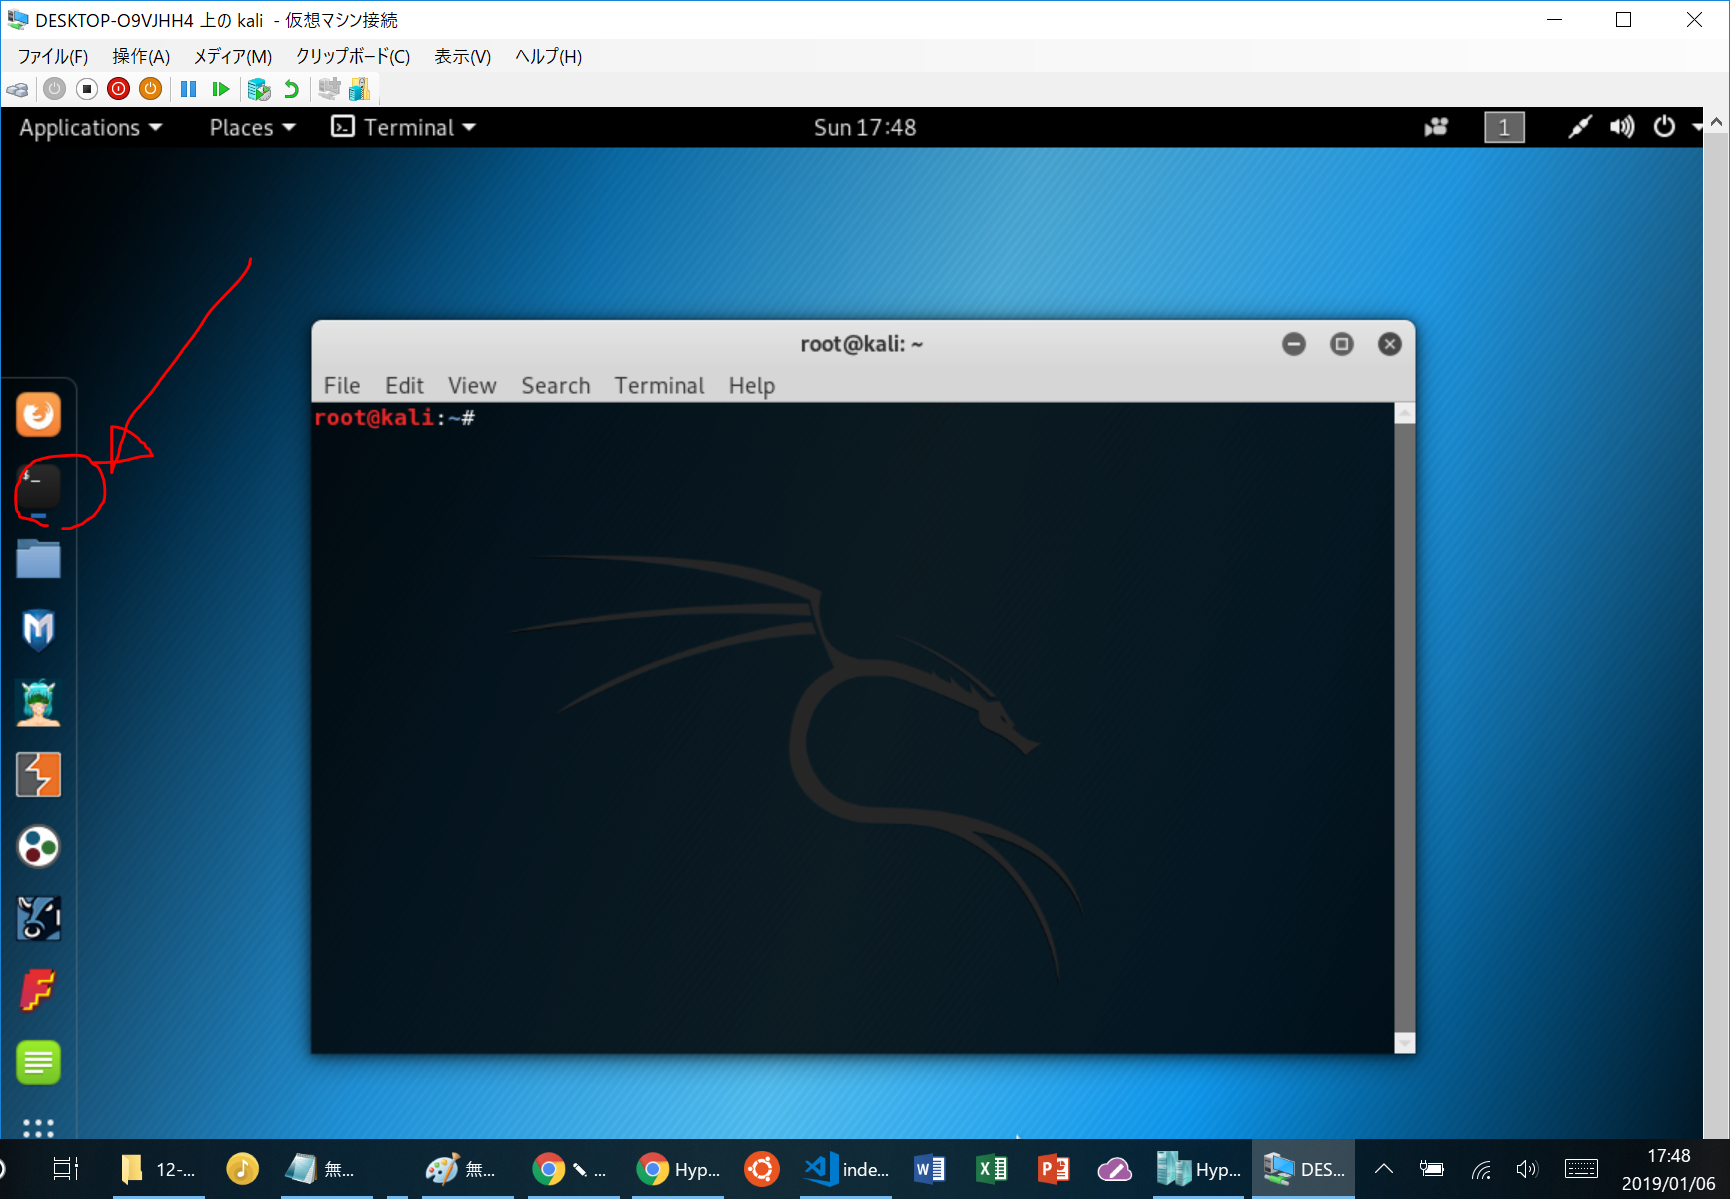Show all applications grid in dock
The width and height of the screenshot is (1730, 1199).
pos(39,1127)
